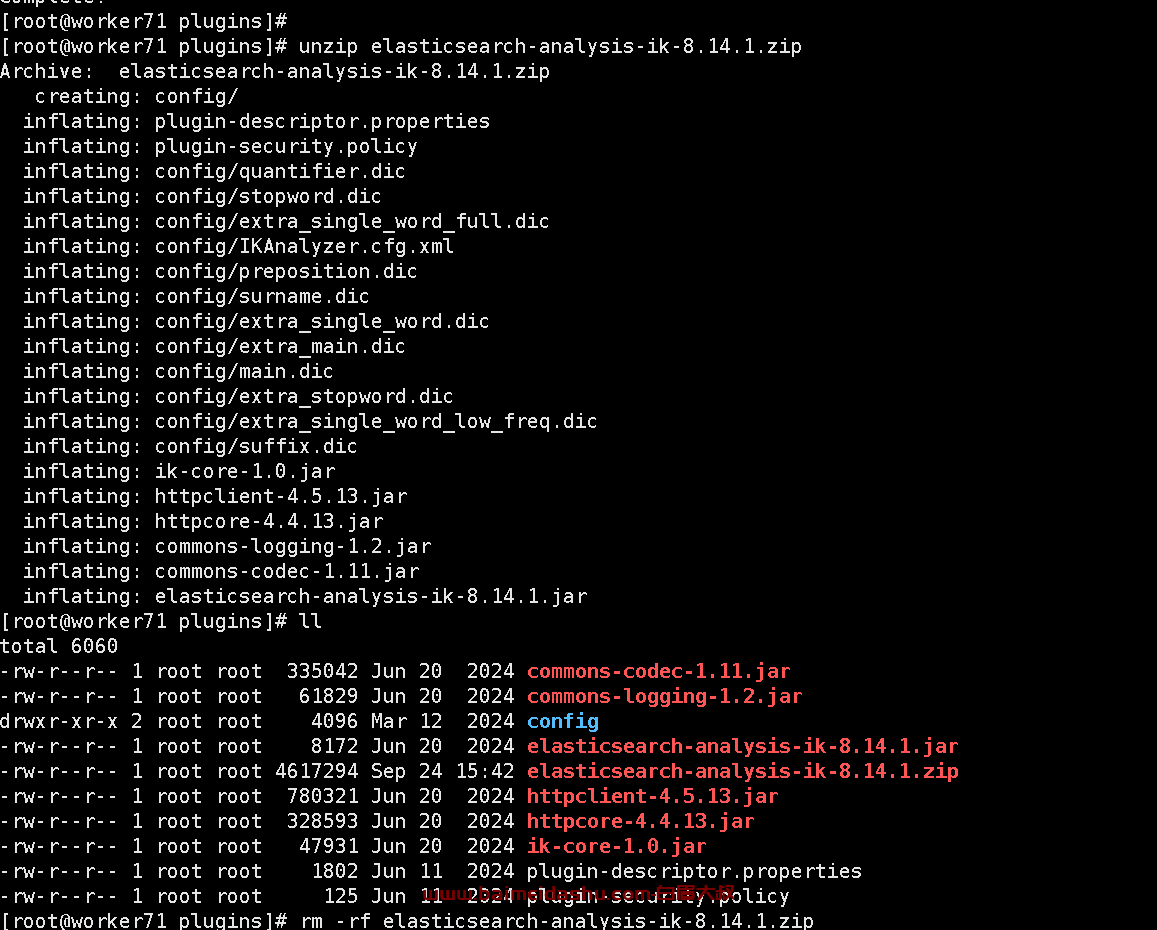Click config/extra_single_word_low_freq.dic output line
The image size is (1157, 930).
pos(310,421)
